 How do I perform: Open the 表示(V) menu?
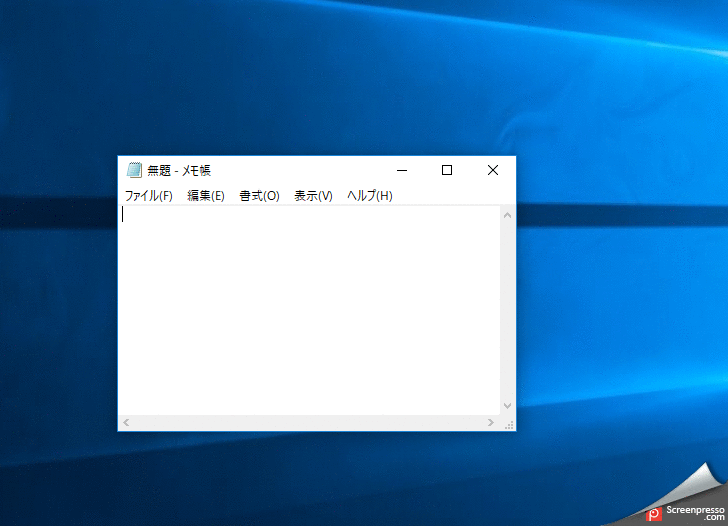[313, 196]
